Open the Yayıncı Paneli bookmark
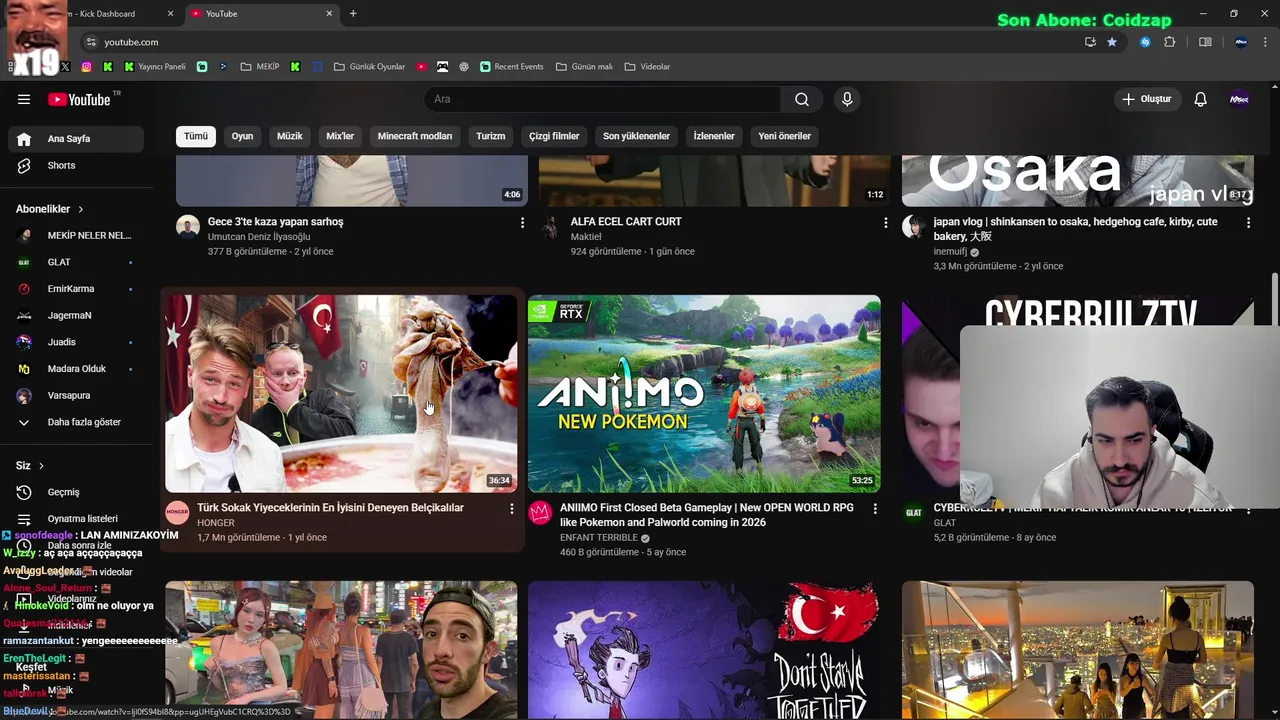1280x720 pixels. 155,67
